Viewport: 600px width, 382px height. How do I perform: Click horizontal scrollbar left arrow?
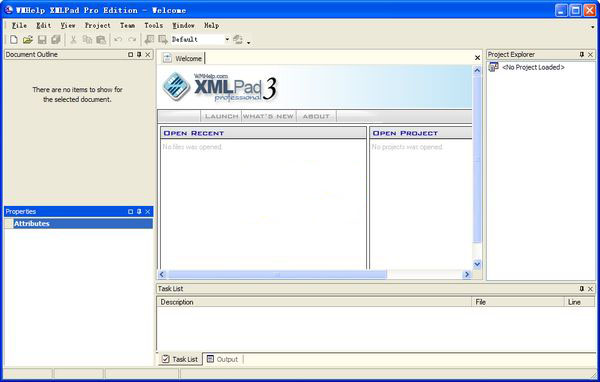pos(162,274)
